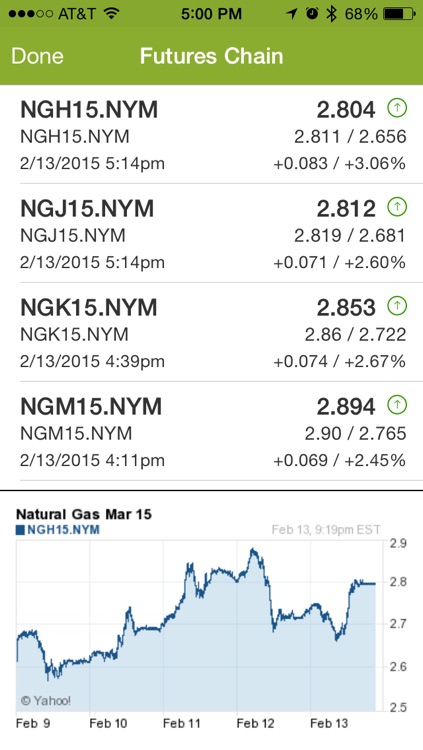Open the NGH15.NYM contract row
Viewport: 423px width, 750px height.
[212, 135]
